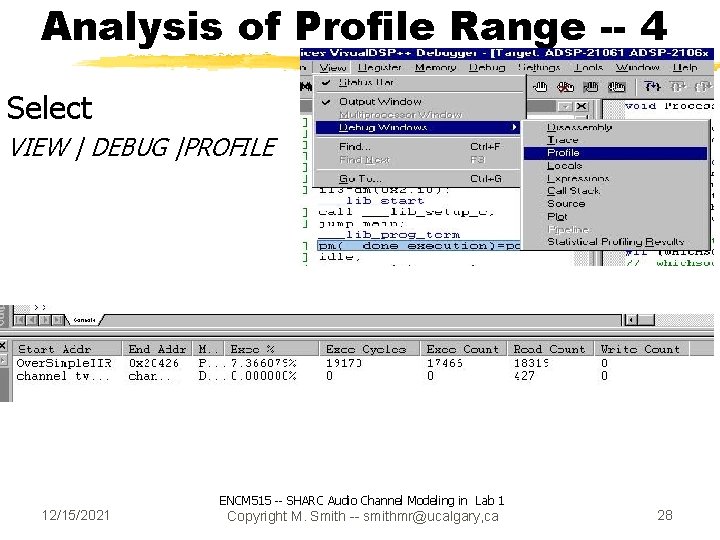Open the Settings menu
Screen dimensions: 720x540
(539, 68)
